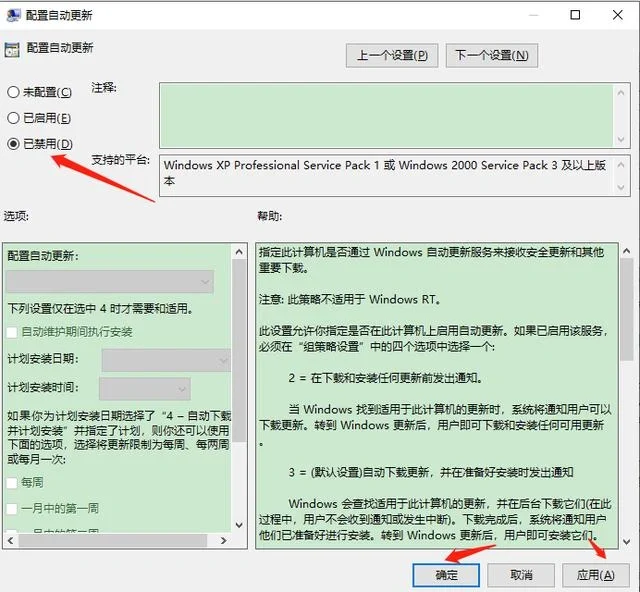Click the 帮助: label

click(x=269, y=216)
